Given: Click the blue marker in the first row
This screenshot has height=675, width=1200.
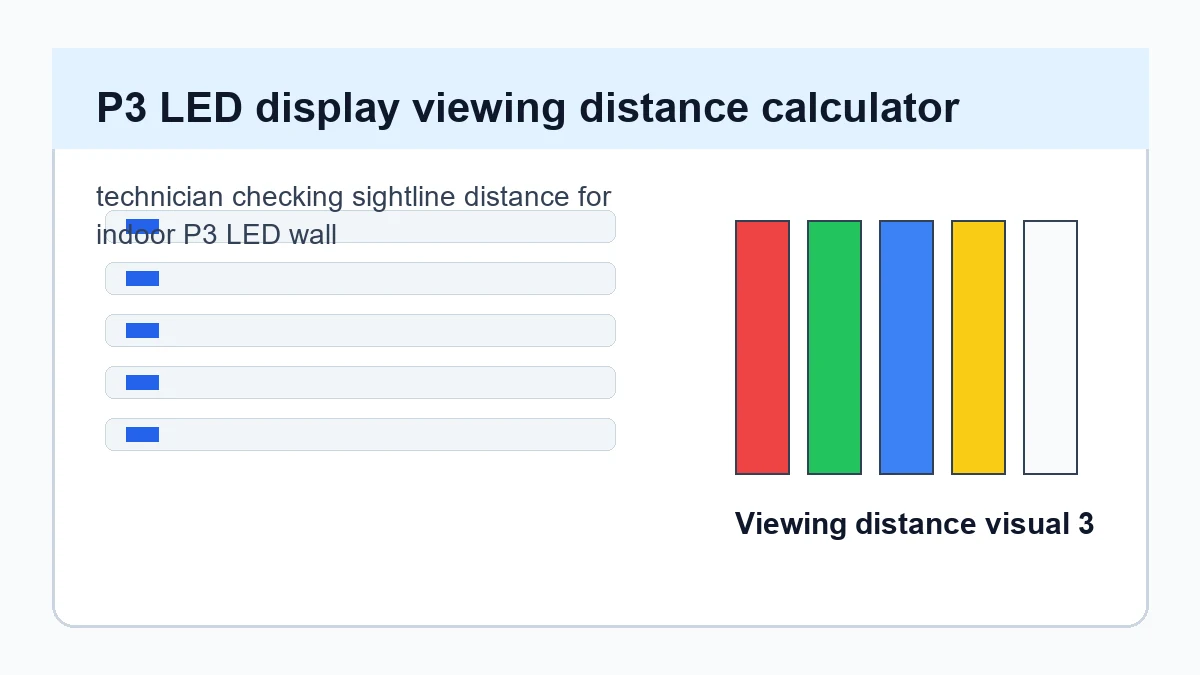Looking at the screenshot, I should pos(142,226).
